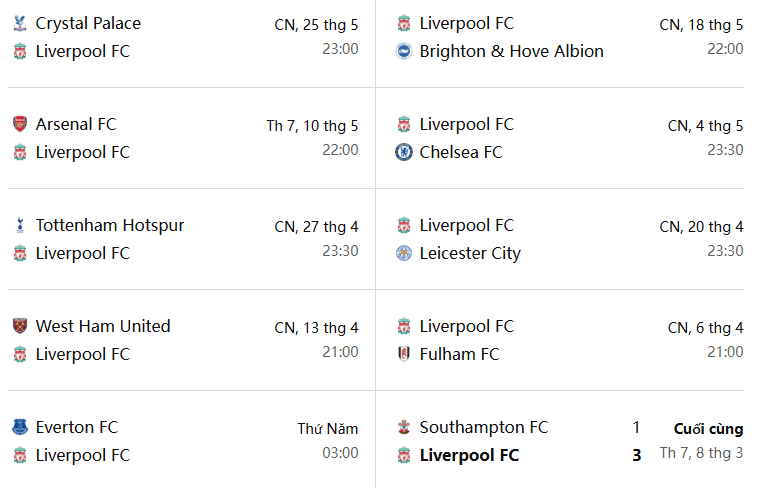Click the Brighton & Hove Albion crest

coord(404,51)
